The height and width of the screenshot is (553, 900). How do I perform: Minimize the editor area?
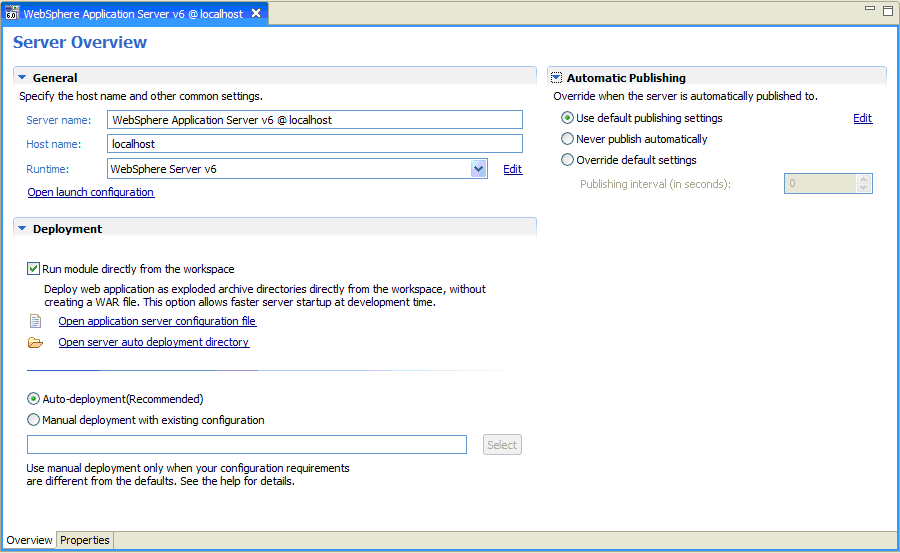(870, 8)
